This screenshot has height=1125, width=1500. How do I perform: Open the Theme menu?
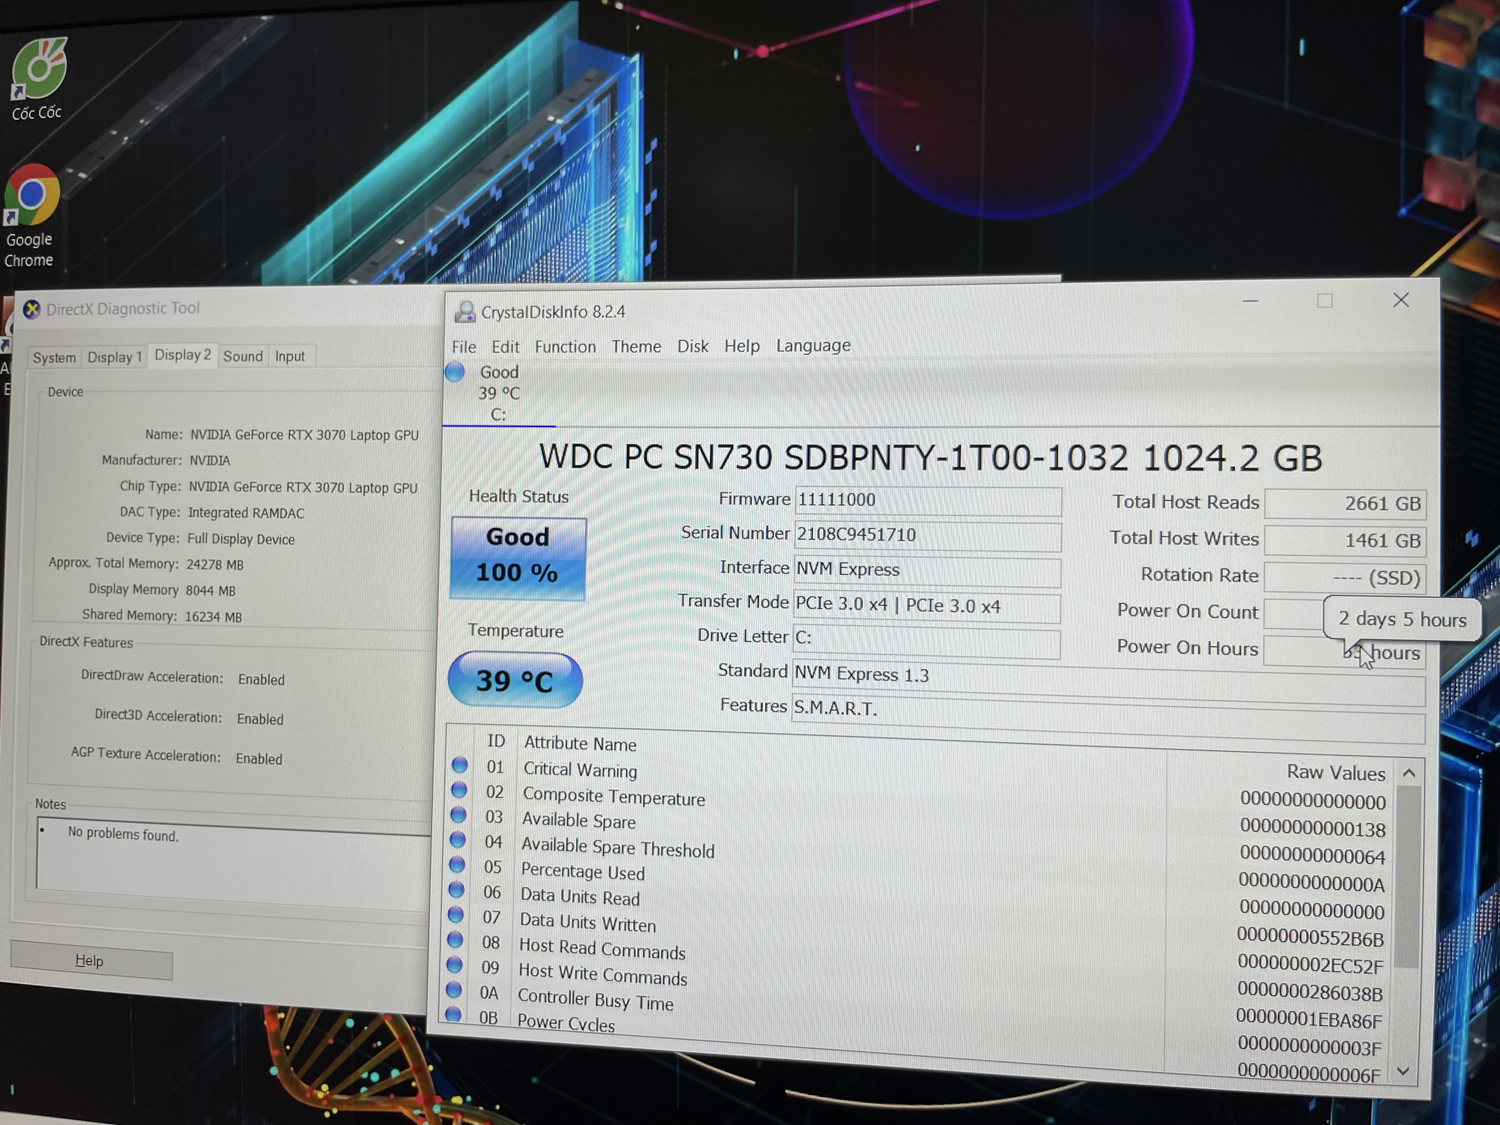[636, 347]
